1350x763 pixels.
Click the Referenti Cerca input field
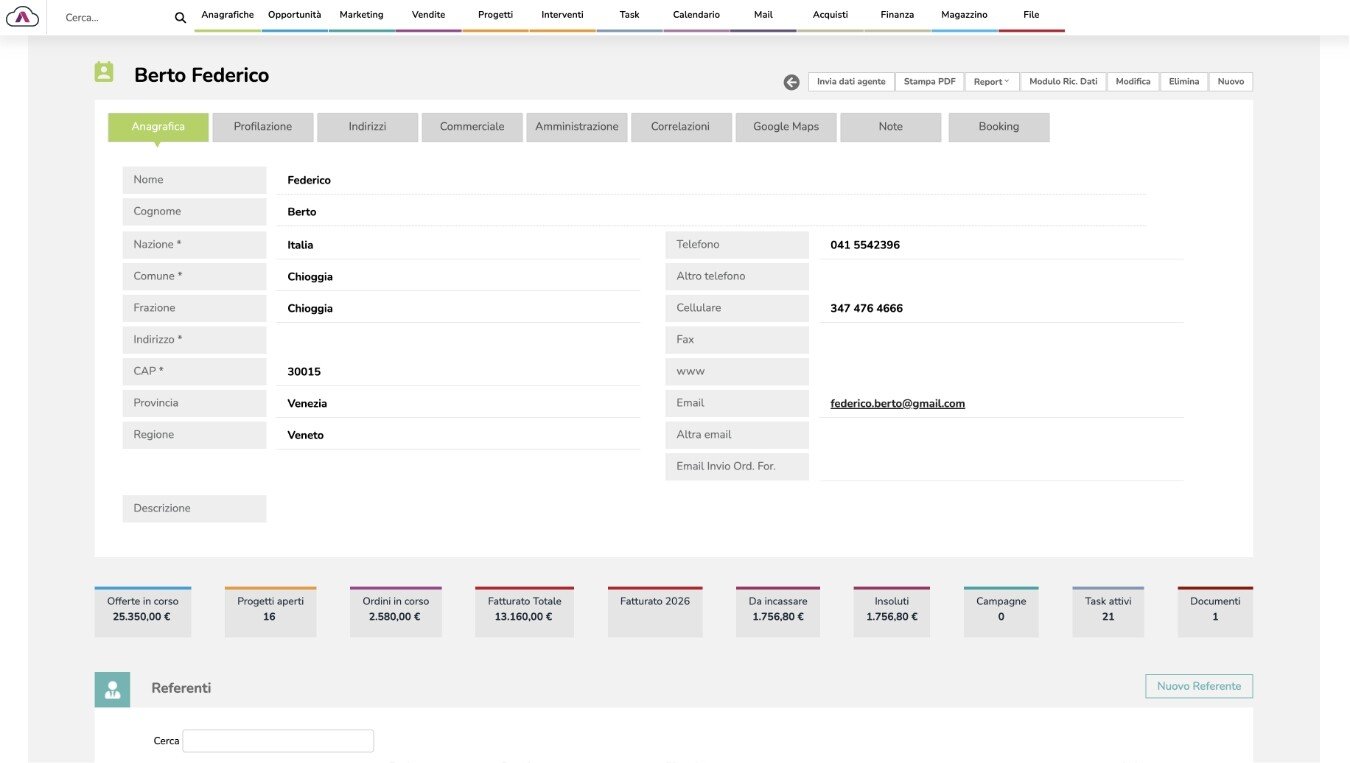(278, 741)
